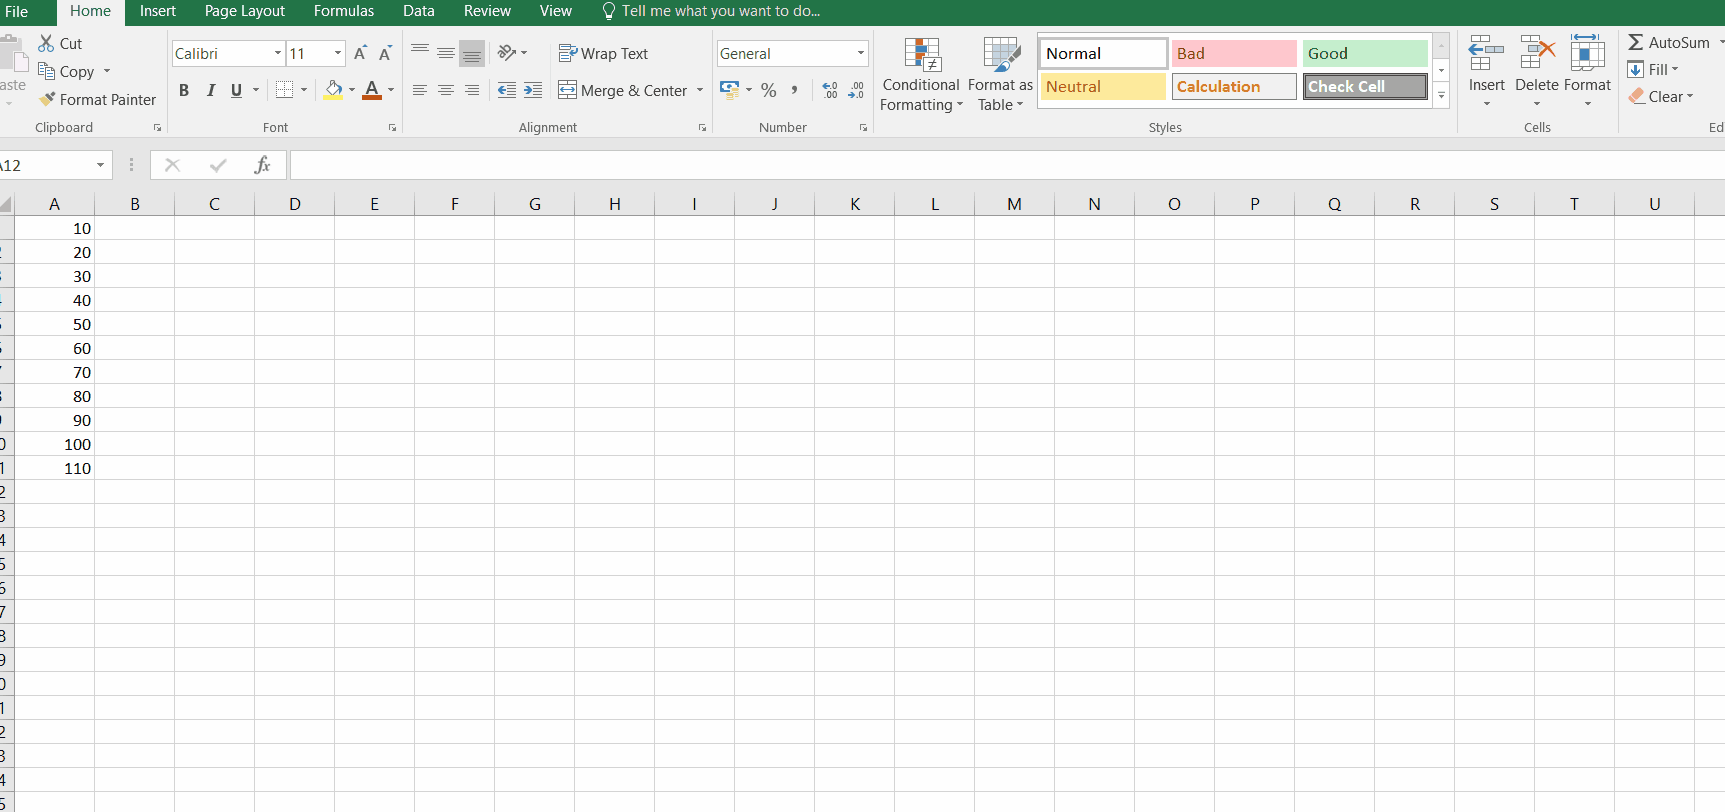
Task: Align text right
Action: pyautogui.click(x=472, y=90)
